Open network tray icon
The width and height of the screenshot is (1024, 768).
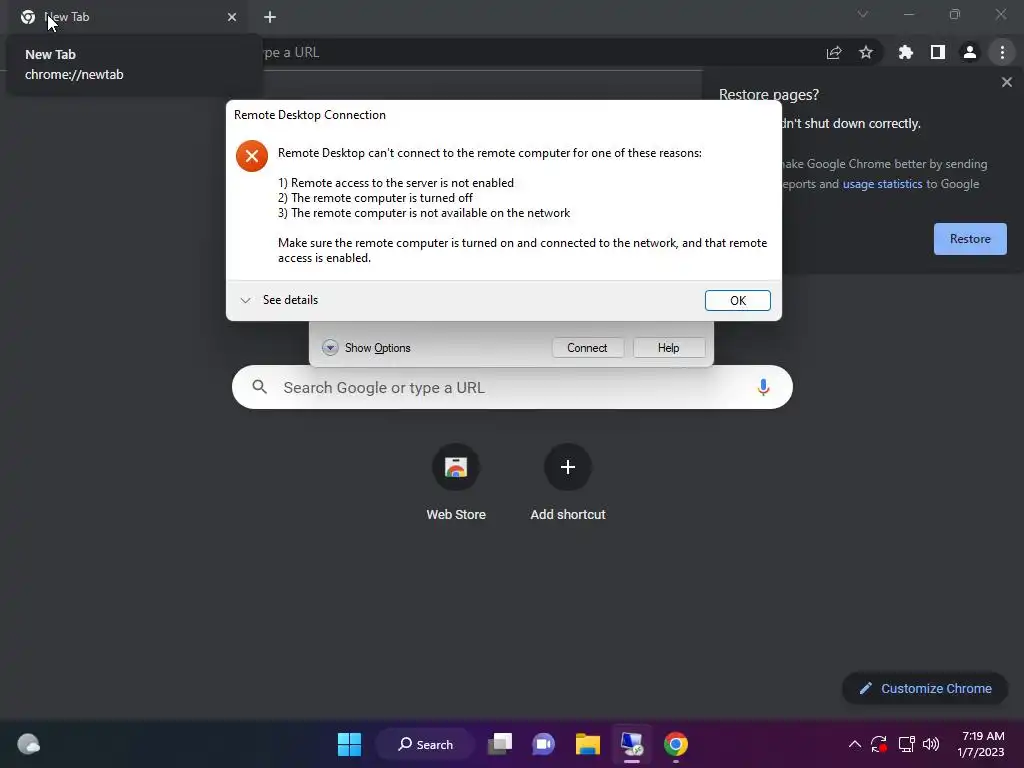click(x=906, y=744)
